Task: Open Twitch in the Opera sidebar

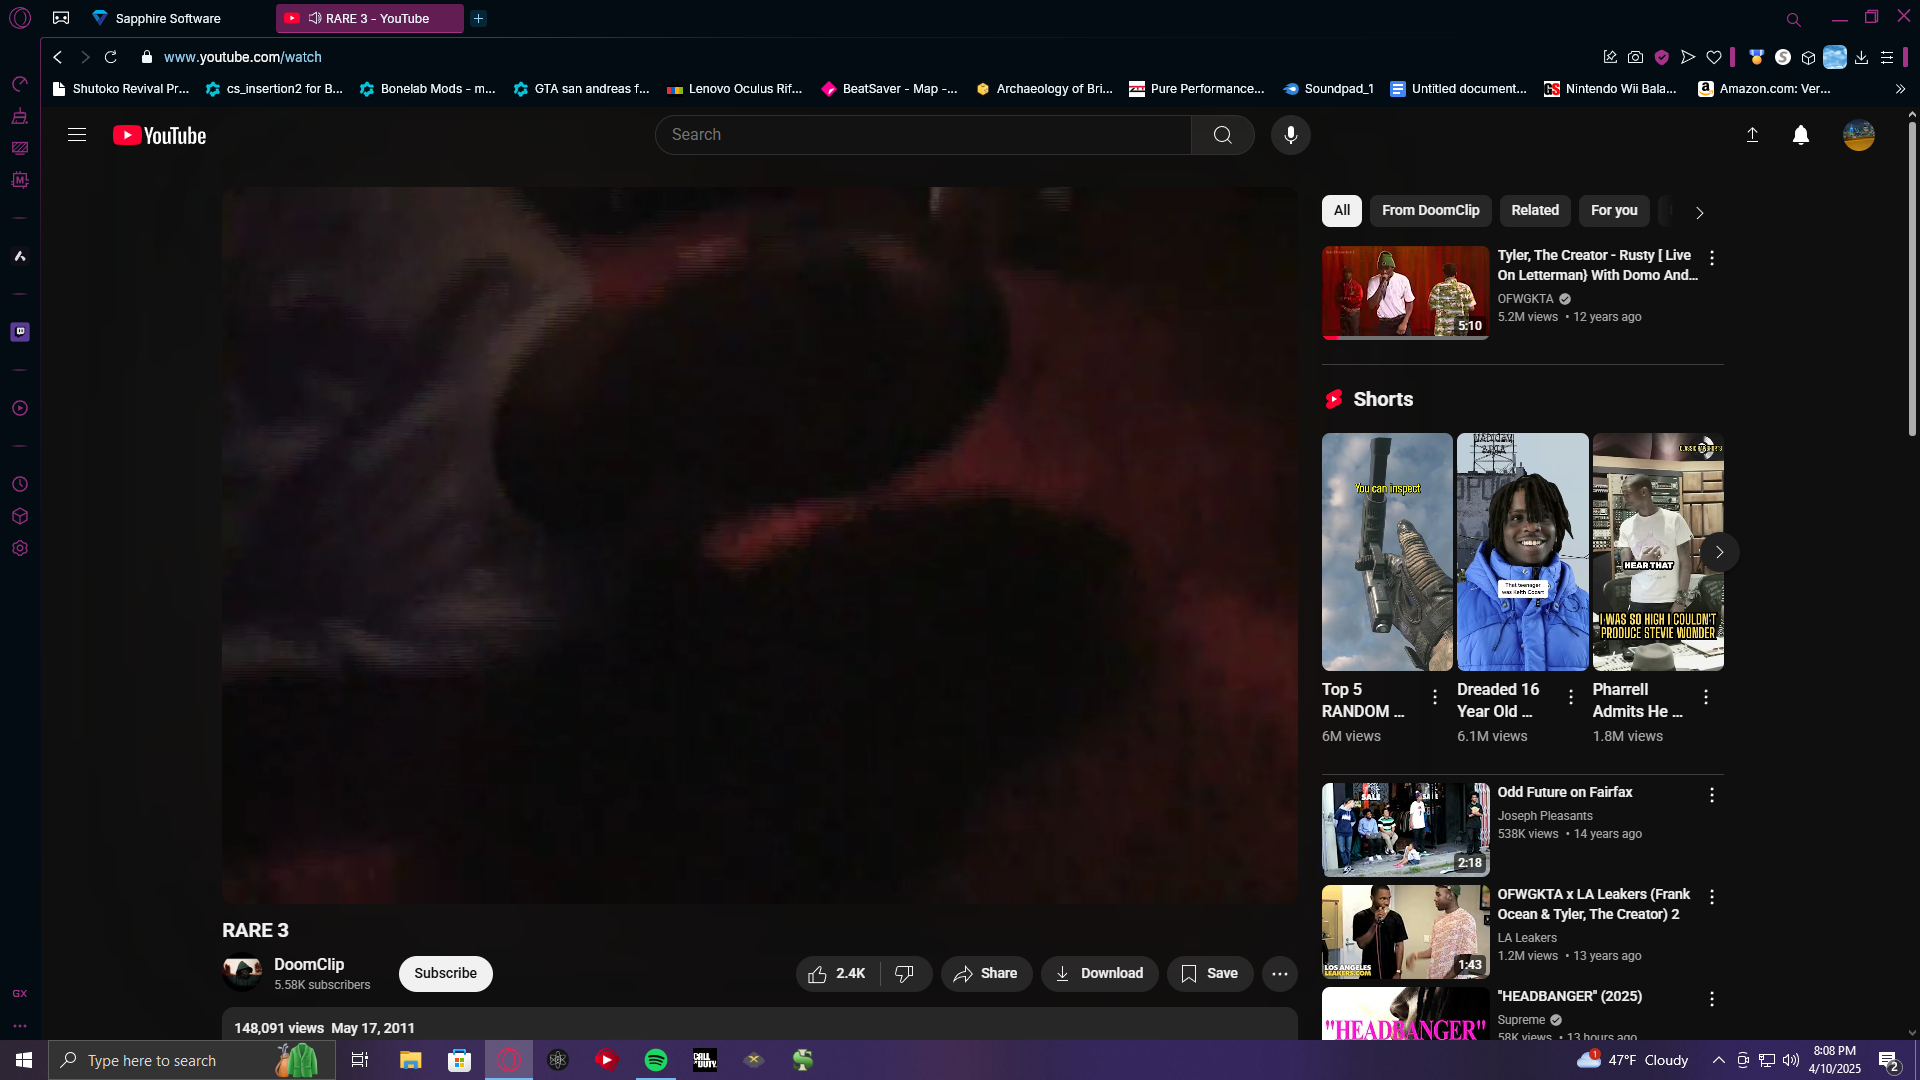Action: [20, 332]
